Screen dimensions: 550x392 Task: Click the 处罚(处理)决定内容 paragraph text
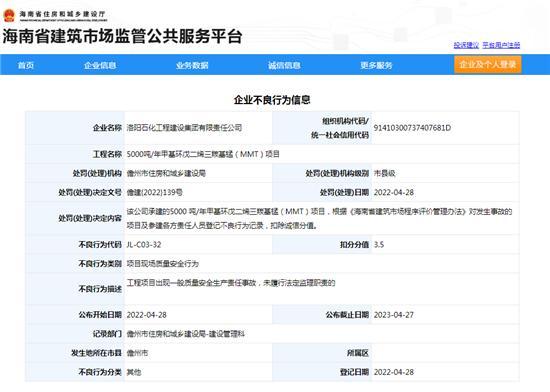tap(319, 218)
